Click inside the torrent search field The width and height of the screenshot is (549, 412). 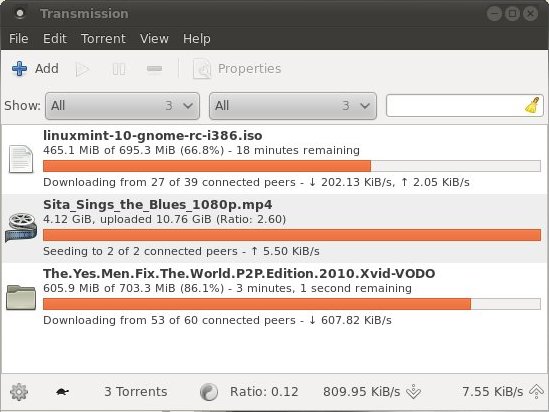[455, 105]
